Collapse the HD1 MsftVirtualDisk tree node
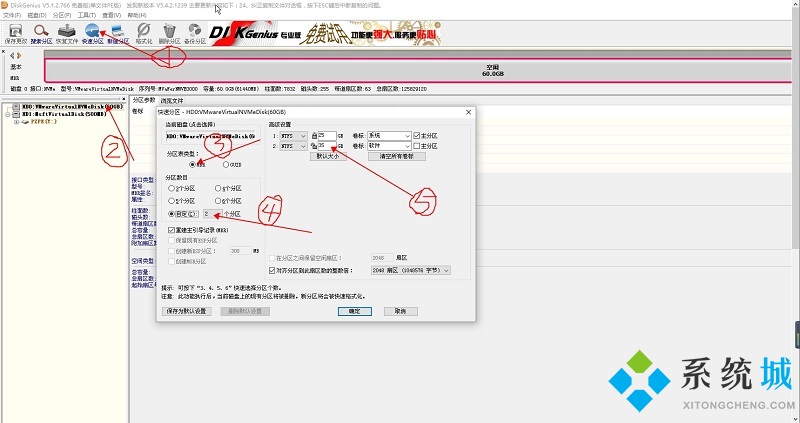The width and height of the screenshot is (800, 423). (8, 114)
